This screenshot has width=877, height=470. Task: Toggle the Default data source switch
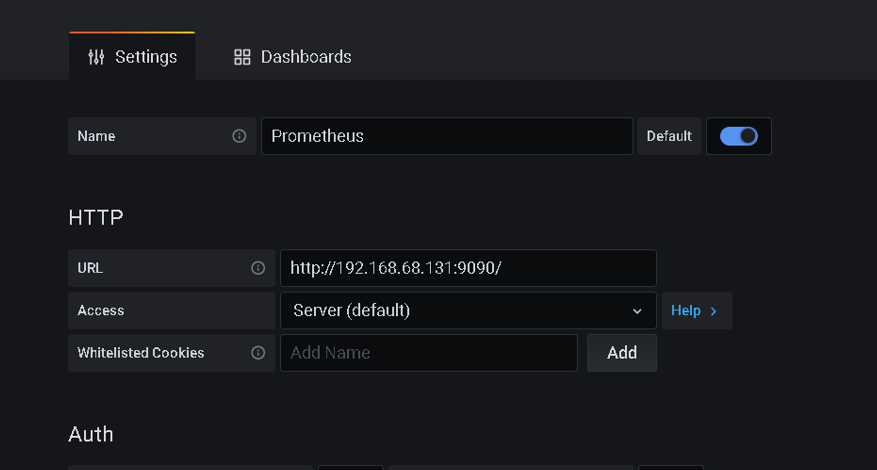click(x=739, y=136)
